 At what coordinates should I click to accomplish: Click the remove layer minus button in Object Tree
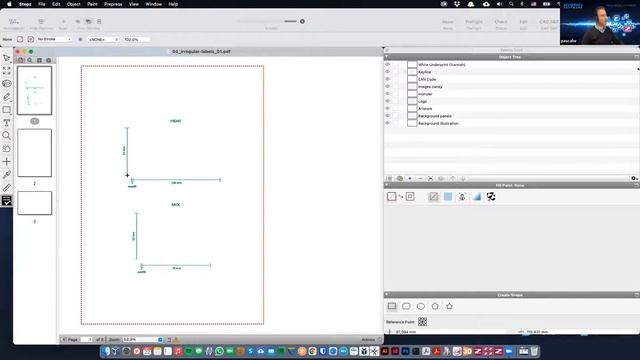[420, 178]
